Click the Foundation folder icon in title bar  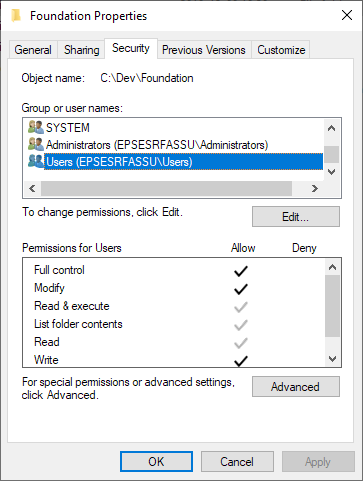16,16
